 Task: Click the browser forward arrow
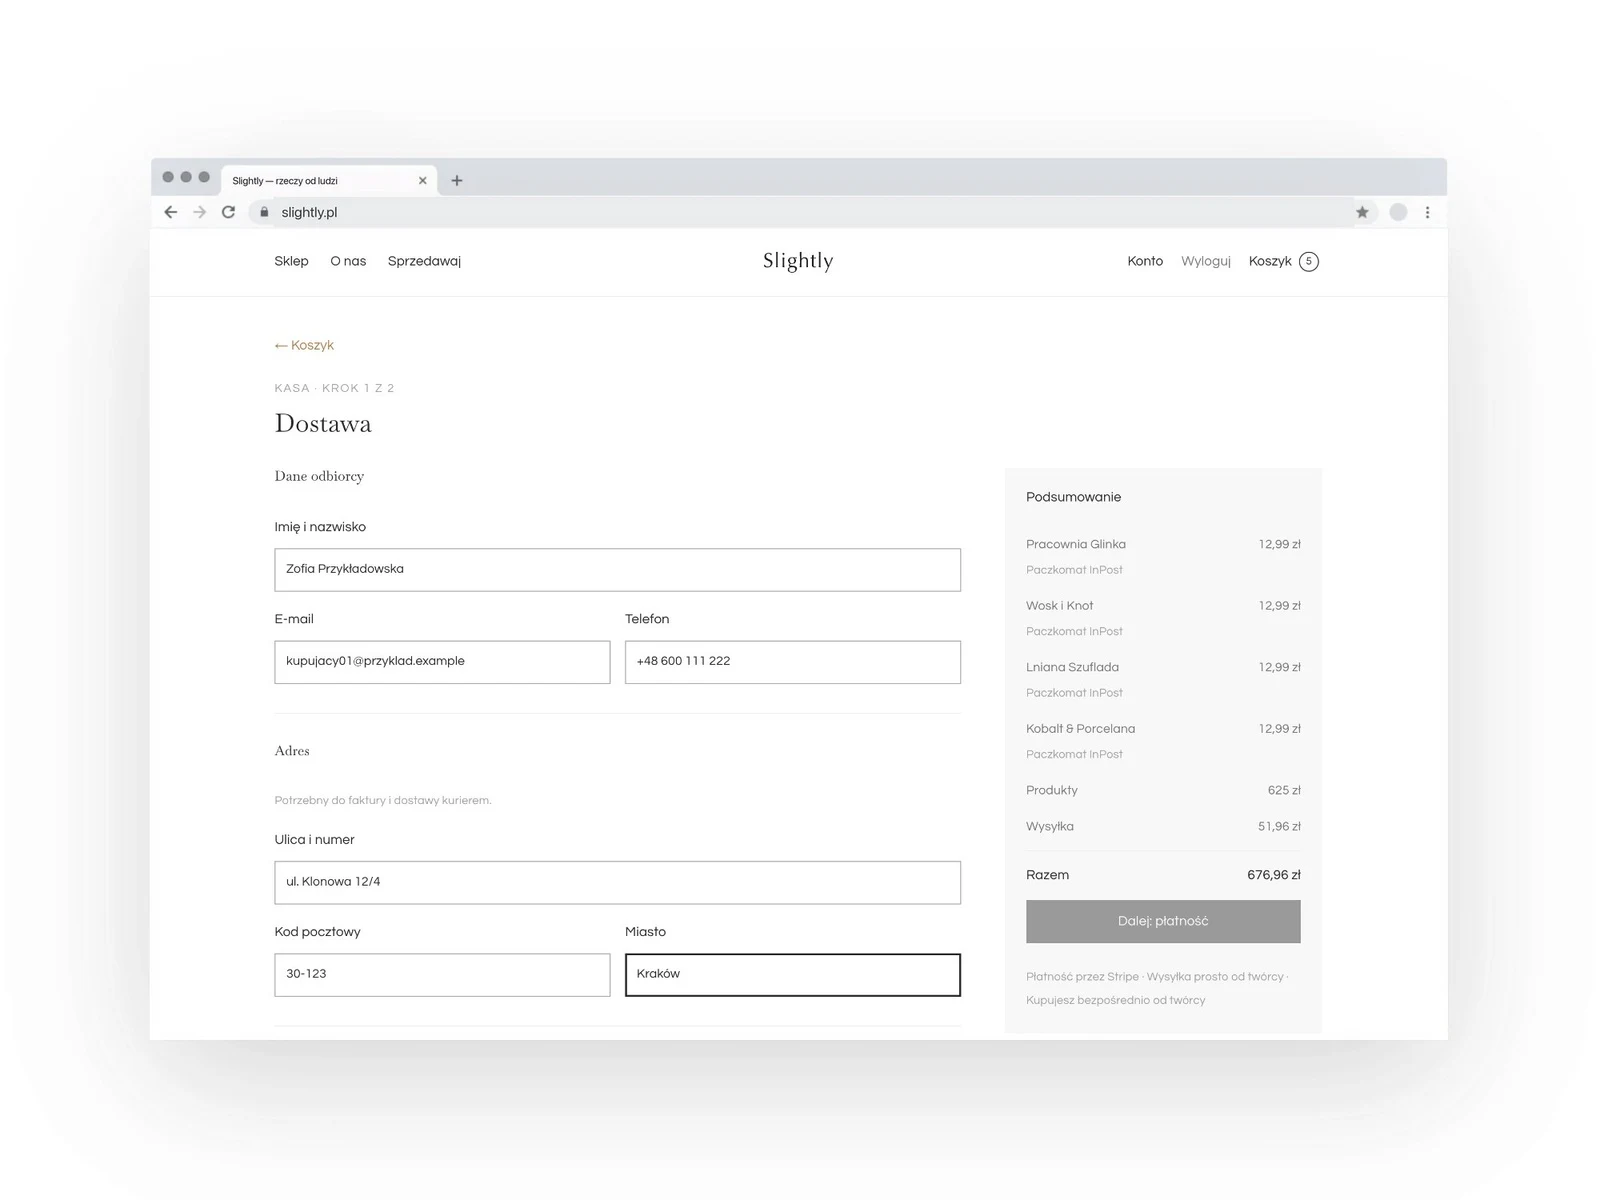[200, 212]
